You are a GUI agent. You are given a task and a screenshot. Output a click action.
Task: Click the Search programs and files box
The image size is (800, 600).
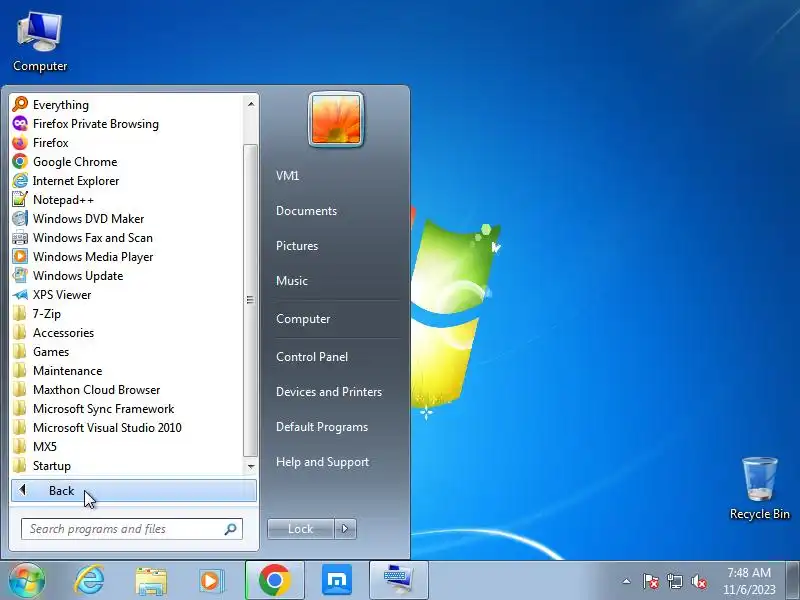[x=132, y=529]
